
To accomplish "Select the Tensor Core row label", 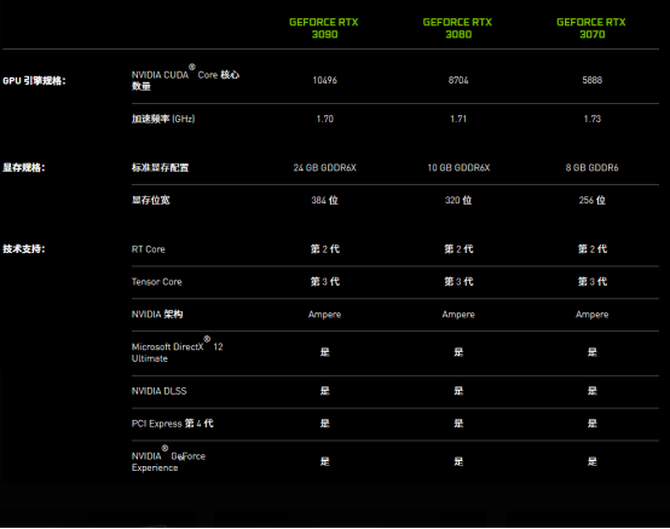I will coord(157,282).
